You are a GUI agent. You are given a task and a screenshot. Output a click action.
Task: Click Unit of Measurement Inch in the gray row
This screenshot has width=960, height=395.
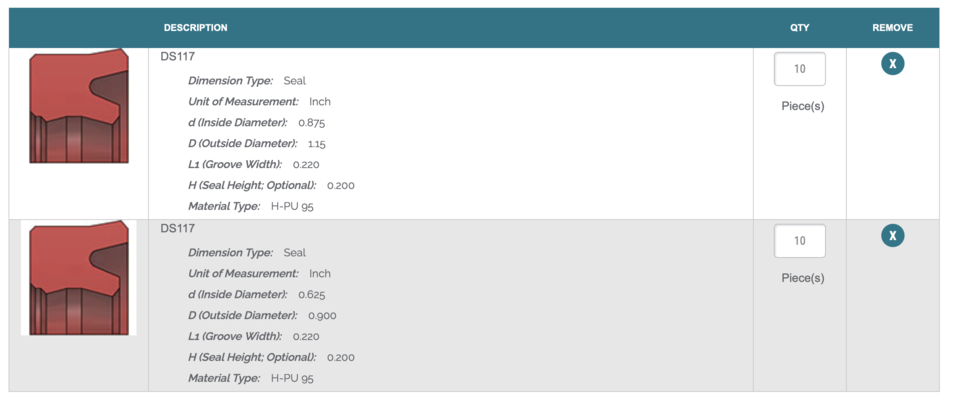click(259, 274)
